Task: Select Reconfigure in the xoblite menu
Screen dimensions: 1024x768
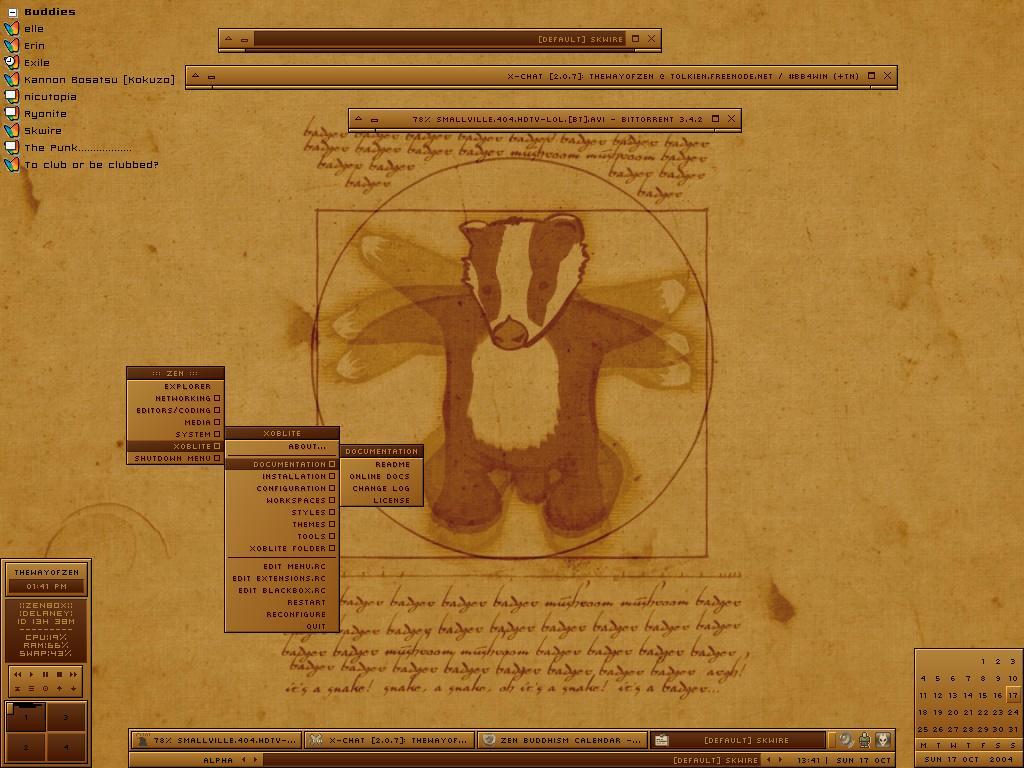Action: [x=282, y=615]
